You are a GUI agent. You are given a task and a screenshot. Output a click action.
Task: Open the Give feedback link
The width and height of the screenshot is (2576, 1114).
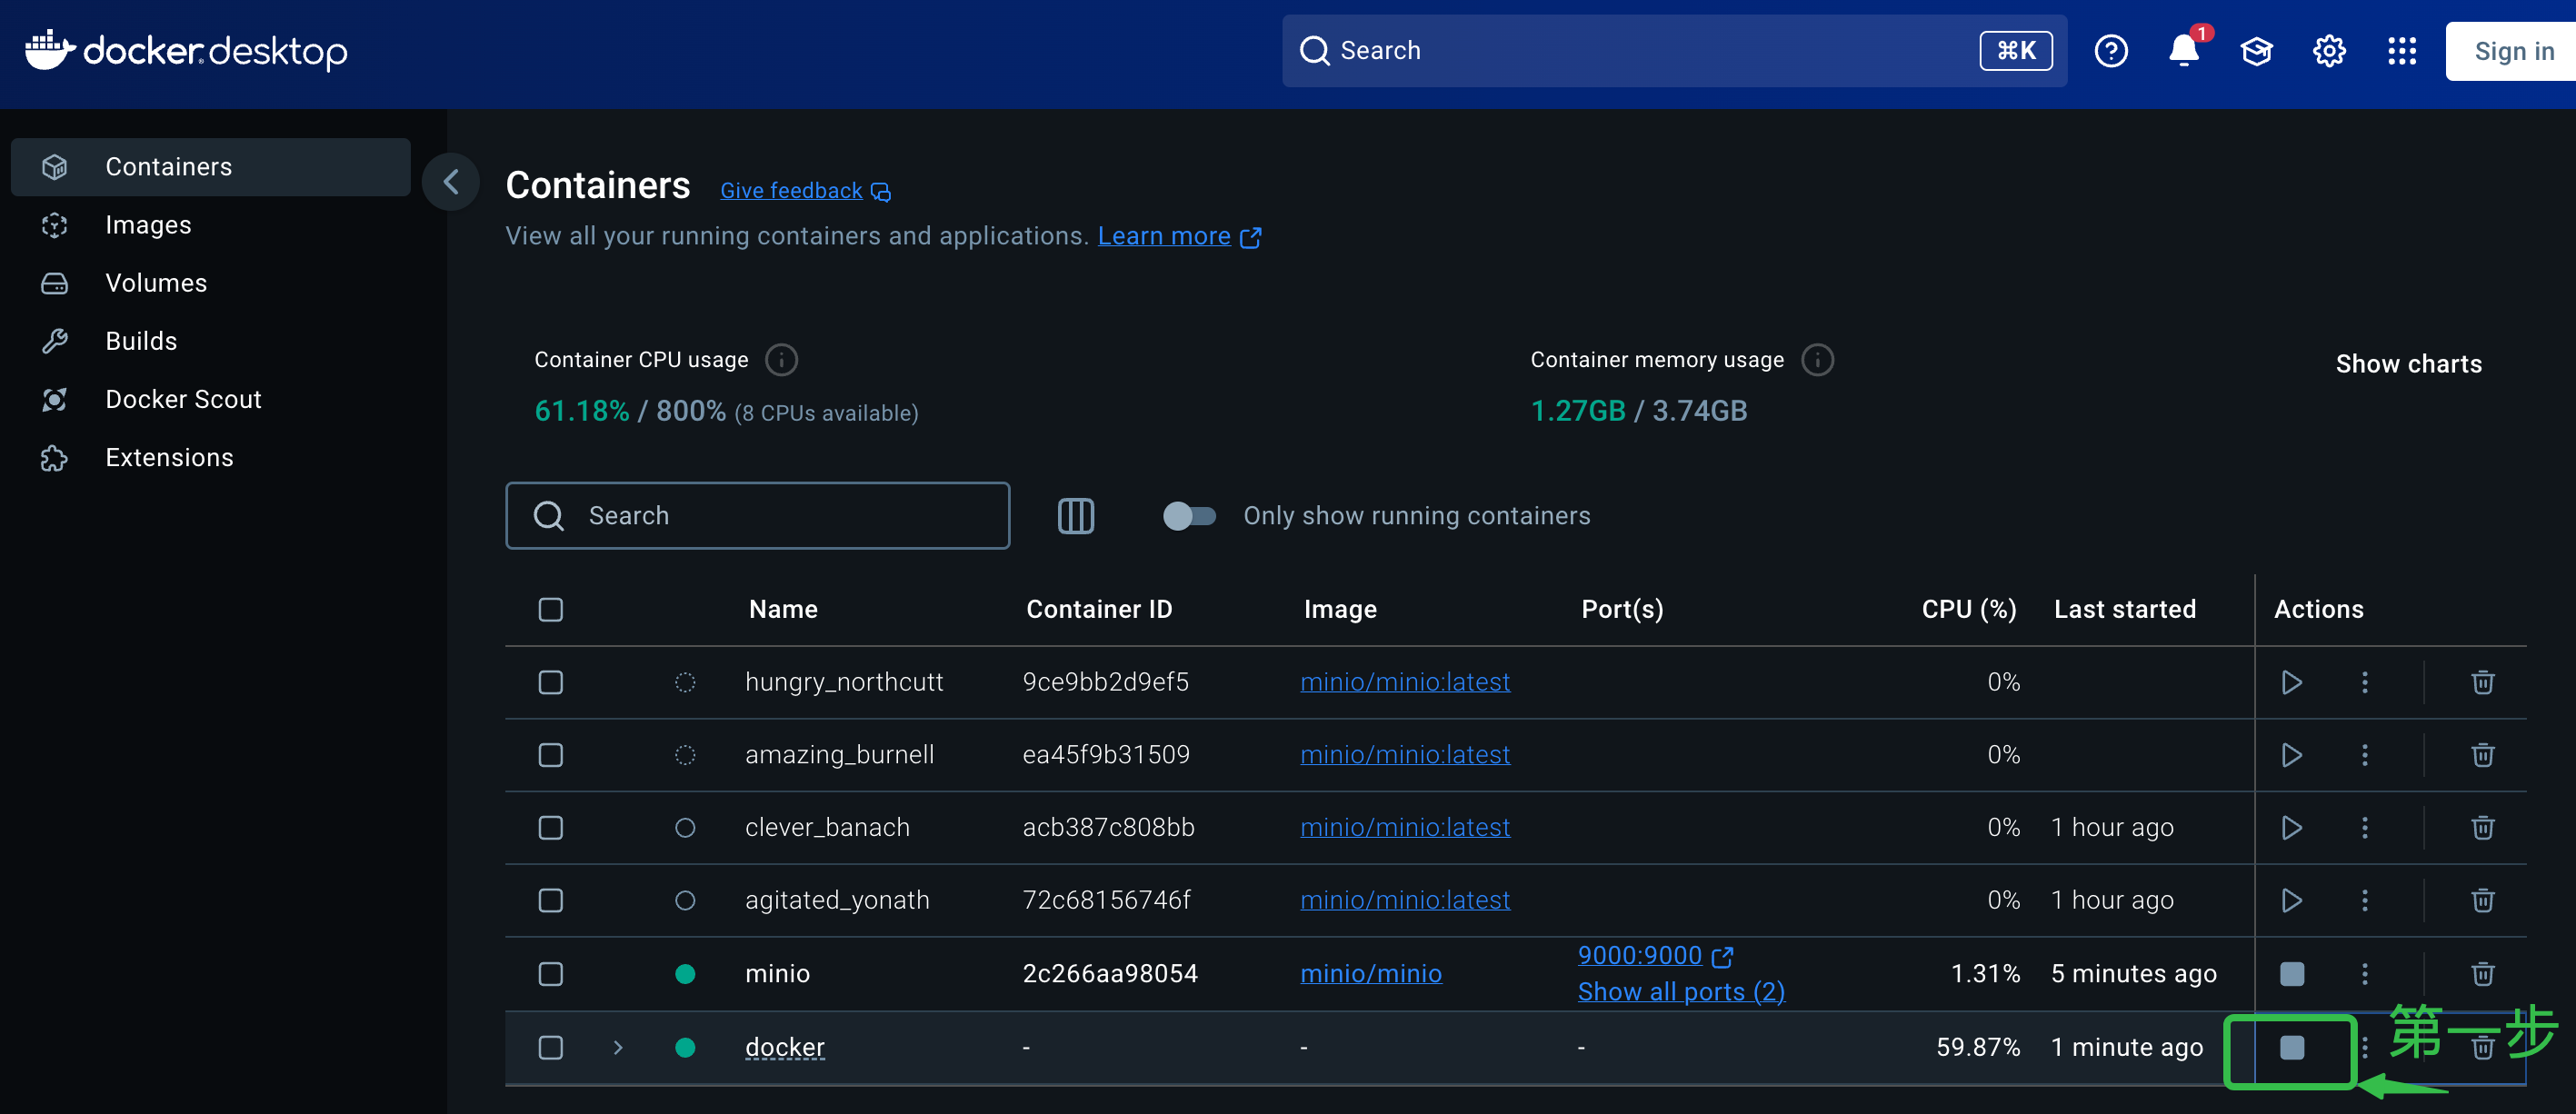click(x=804, y=191)
